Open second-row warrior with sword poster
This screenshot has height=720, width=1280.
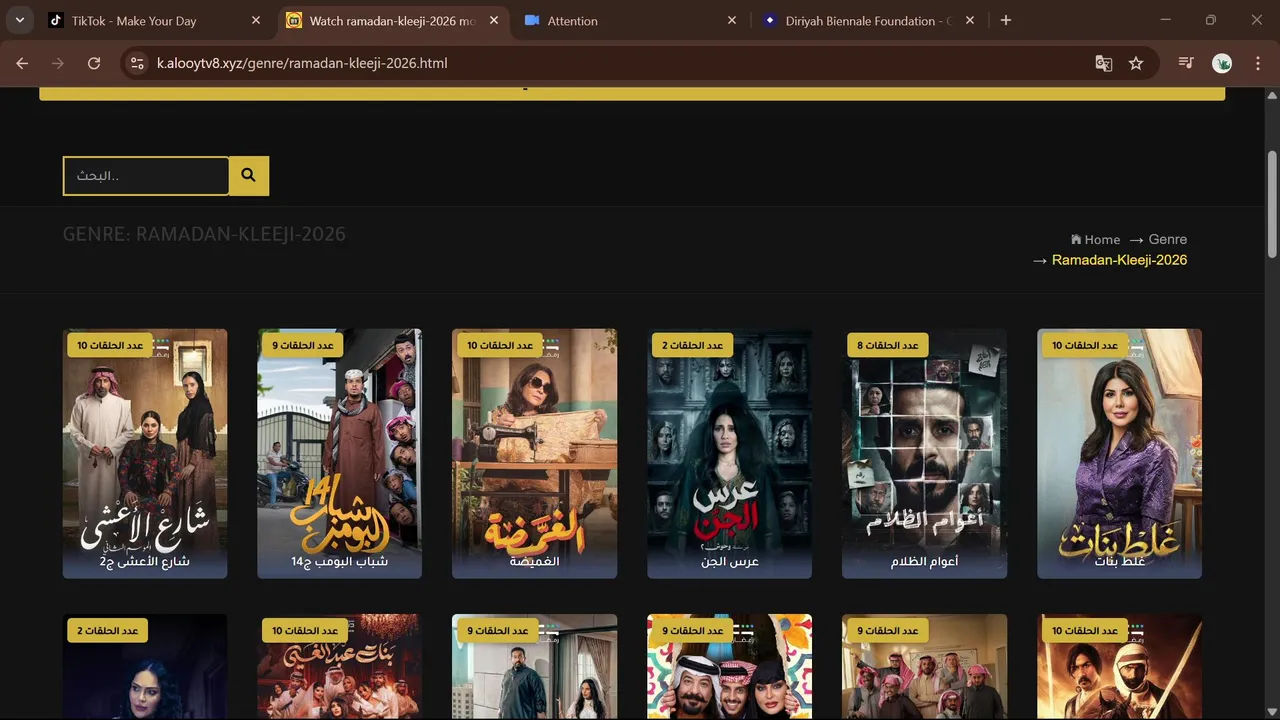pos(1119,666)
